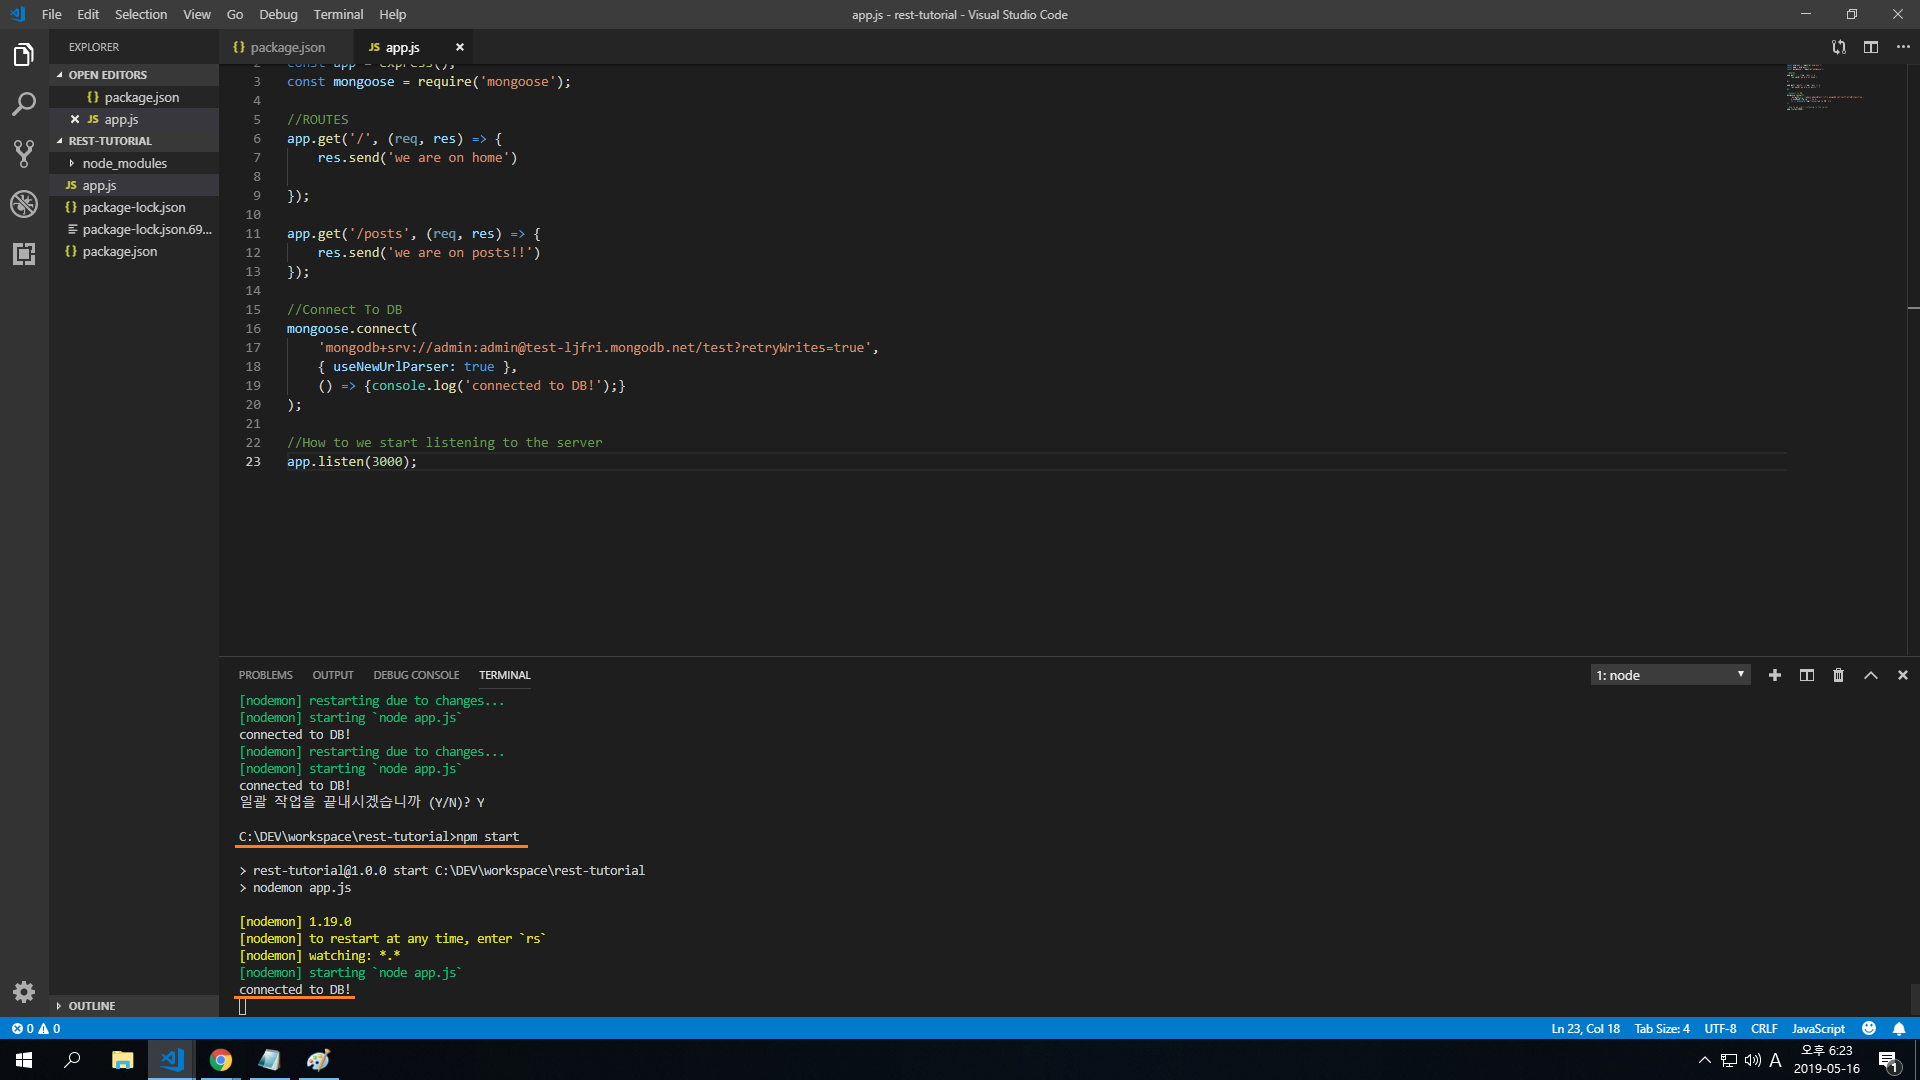
Task: Open the File menu
Action: 52,14
